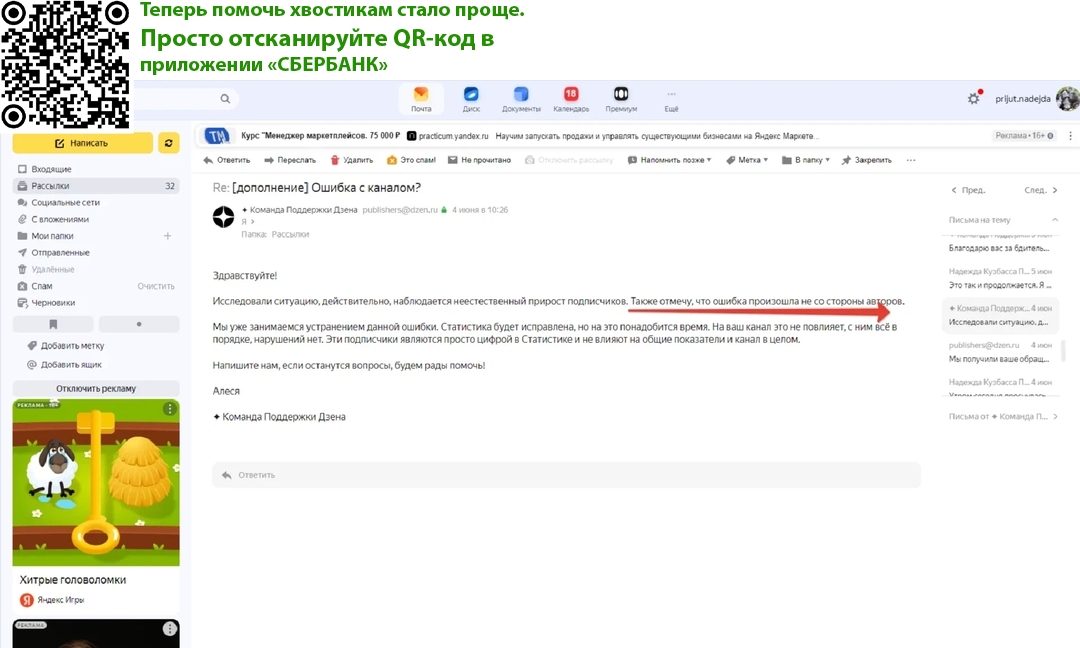Open options menu on the lower ad
The image size is (1080, 648).
(x=169, y=629)
